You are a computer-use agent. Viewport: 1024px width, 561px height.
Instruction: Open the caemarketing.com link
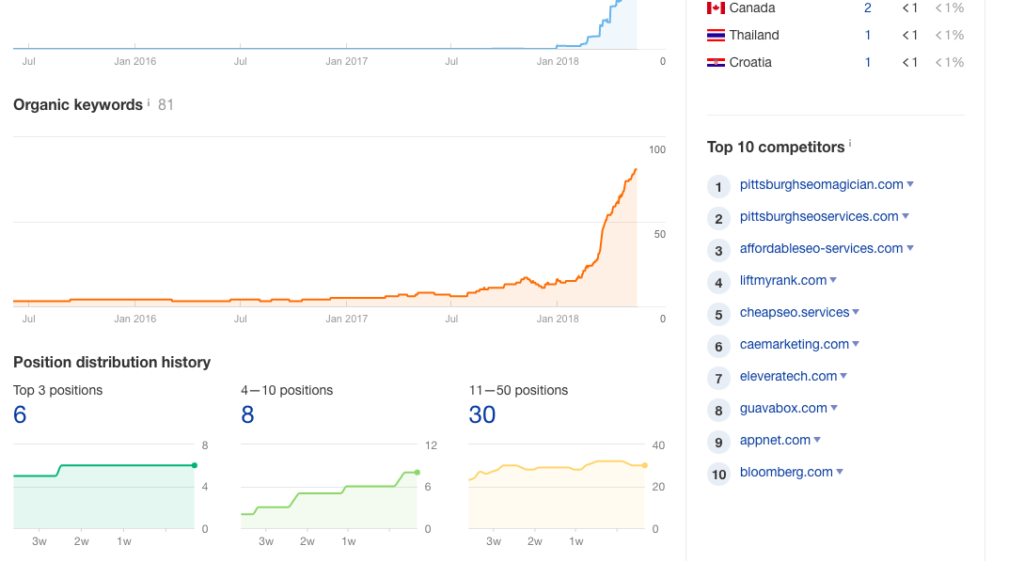(794, 345)
